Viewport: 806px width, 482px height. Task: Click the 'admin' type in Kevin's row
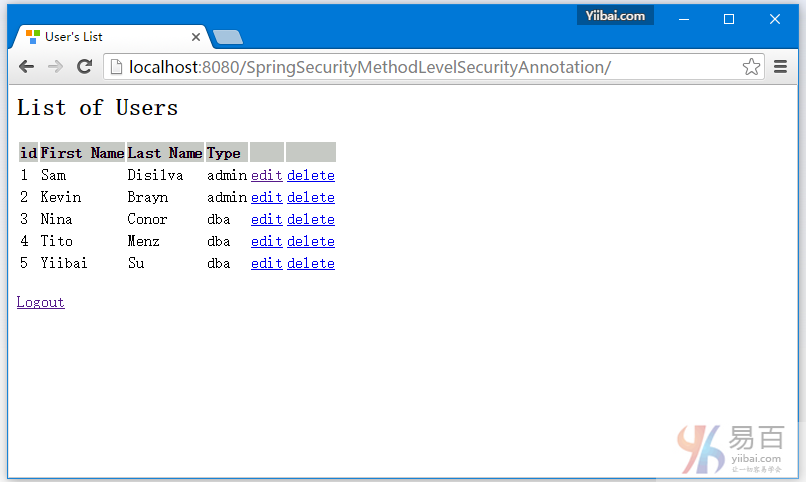227,197
